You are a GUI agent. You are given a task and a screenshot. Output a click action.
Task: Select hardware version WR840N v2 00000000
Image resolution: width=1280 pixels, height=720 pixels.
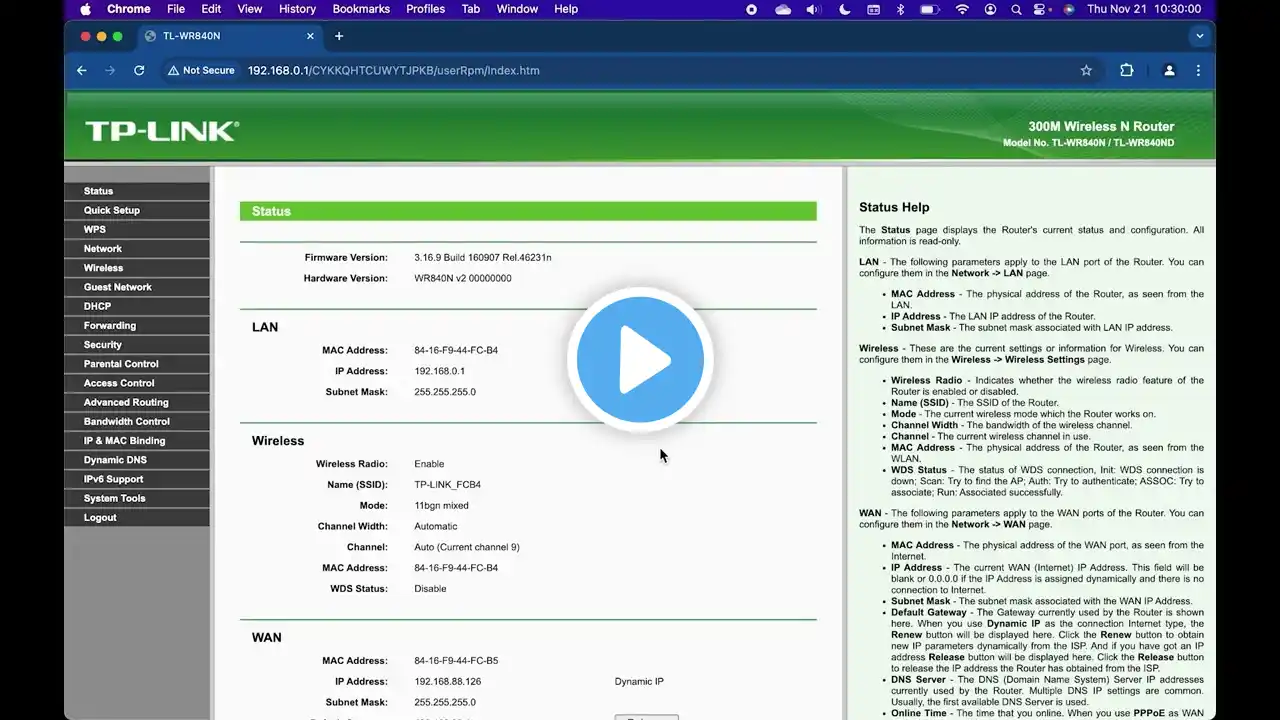pos(463,278)
